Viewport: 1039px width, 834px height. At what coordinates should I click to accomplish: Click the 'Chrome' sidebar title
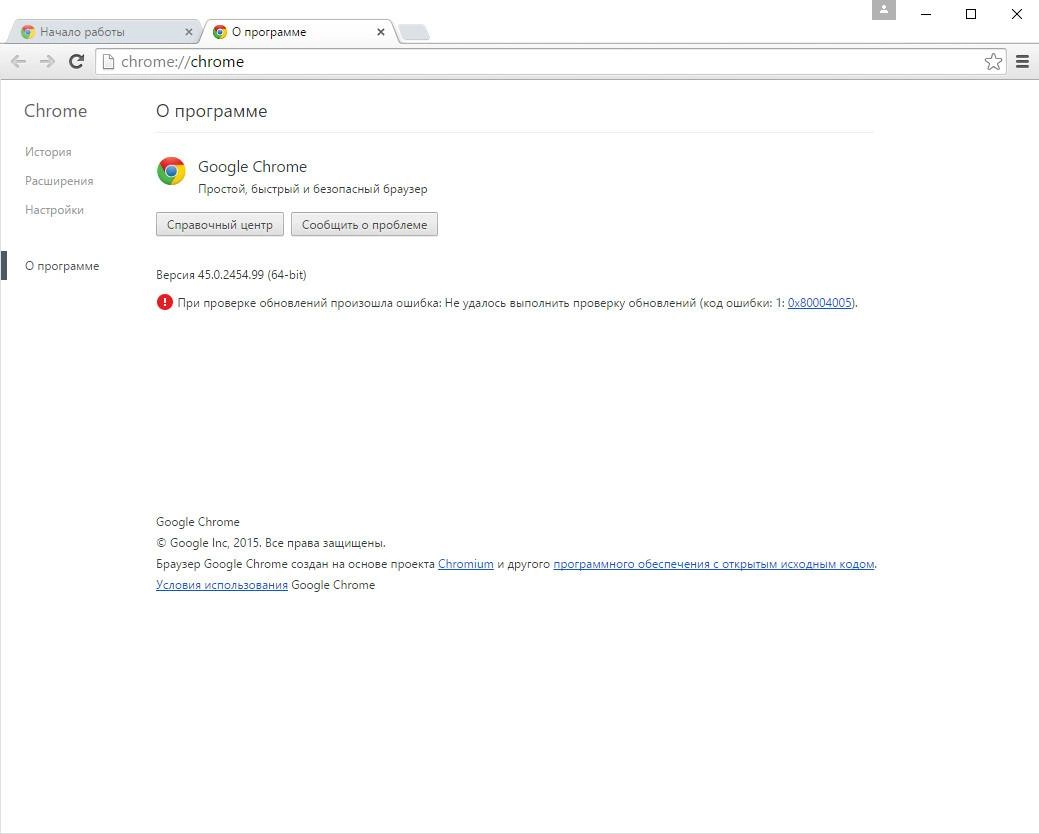(x=56, y=111)
